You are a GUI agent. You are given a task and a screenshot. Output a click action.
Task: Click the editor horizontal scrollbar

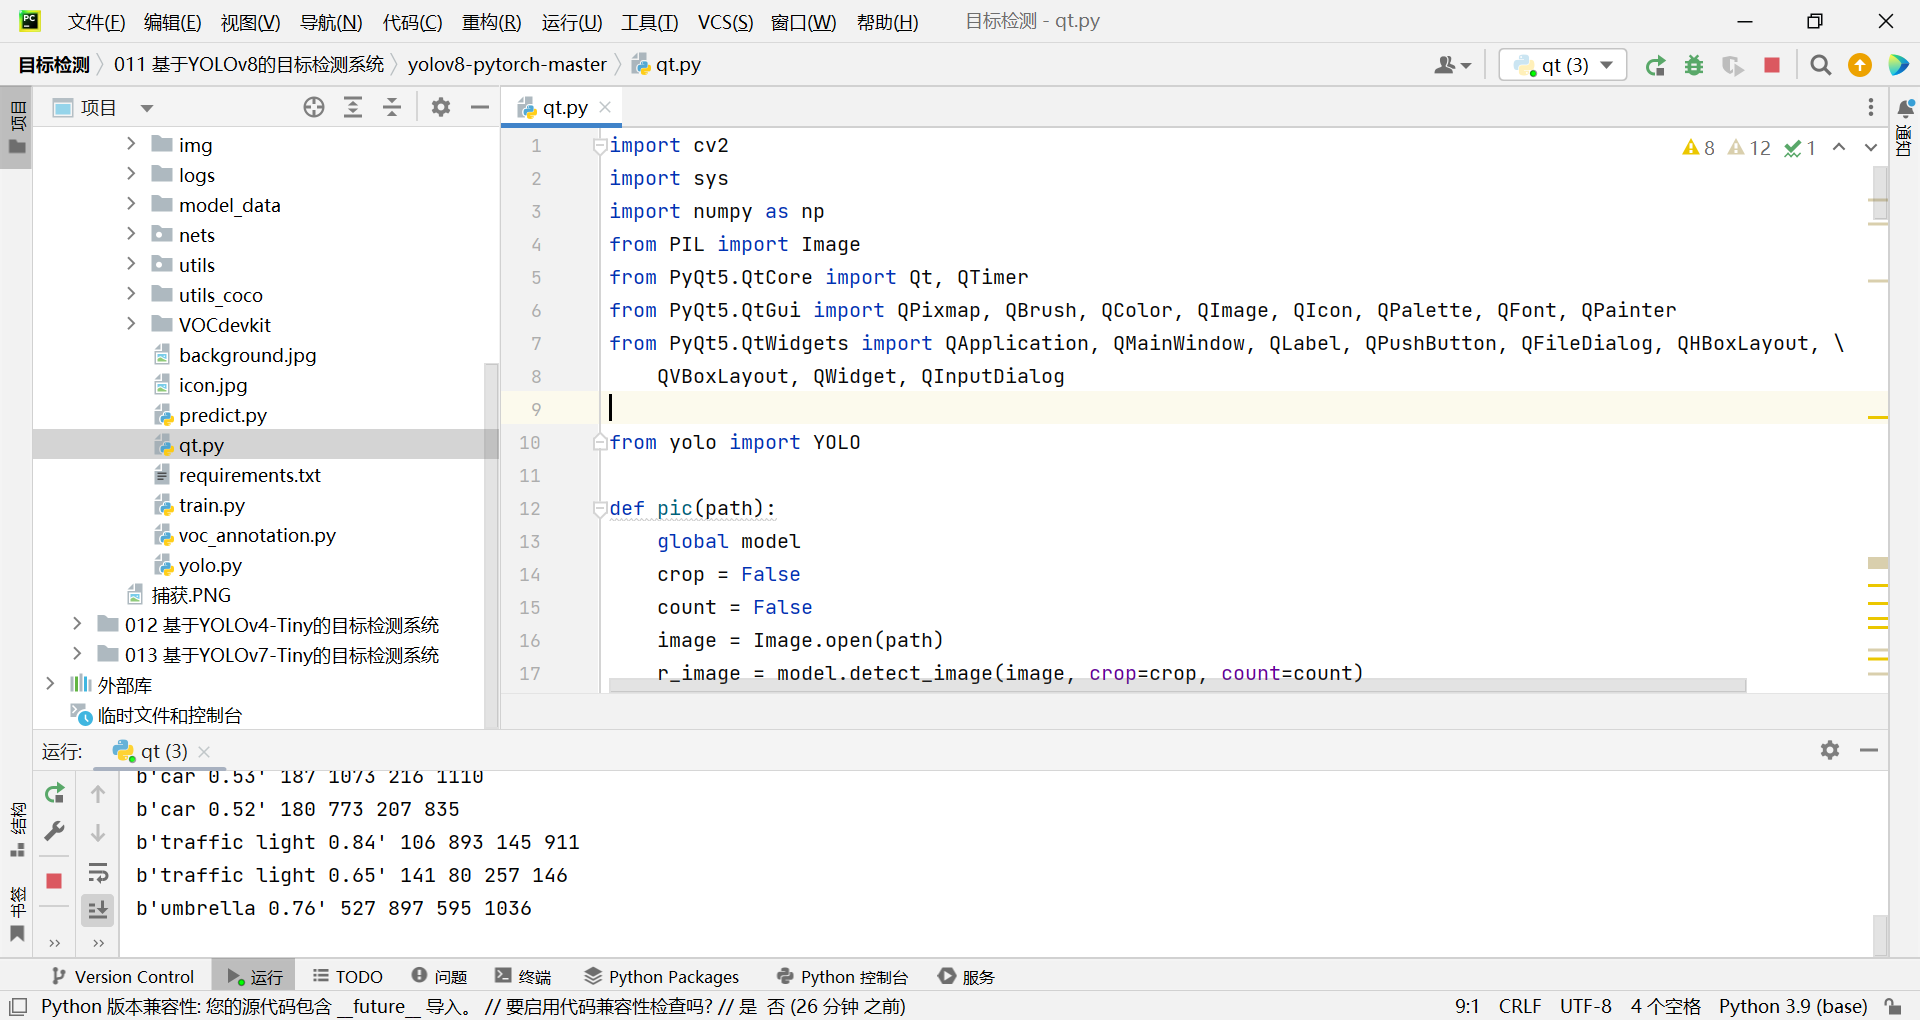click(x=1177, y=686)
